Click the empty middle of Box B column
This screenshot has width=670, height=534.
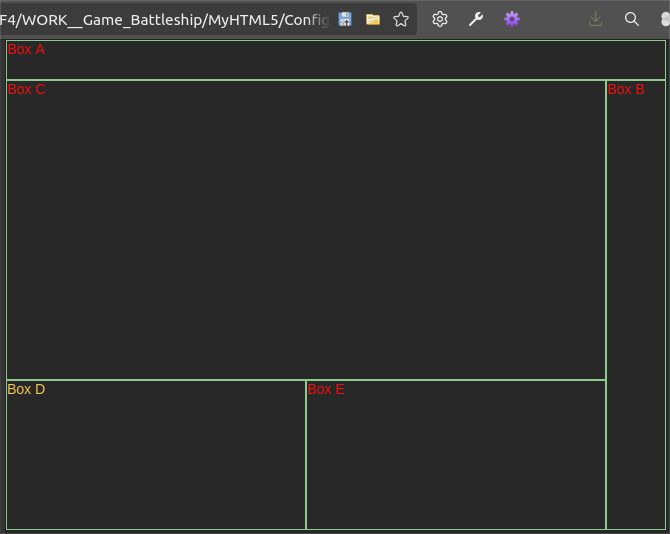[x=636, y=305]
